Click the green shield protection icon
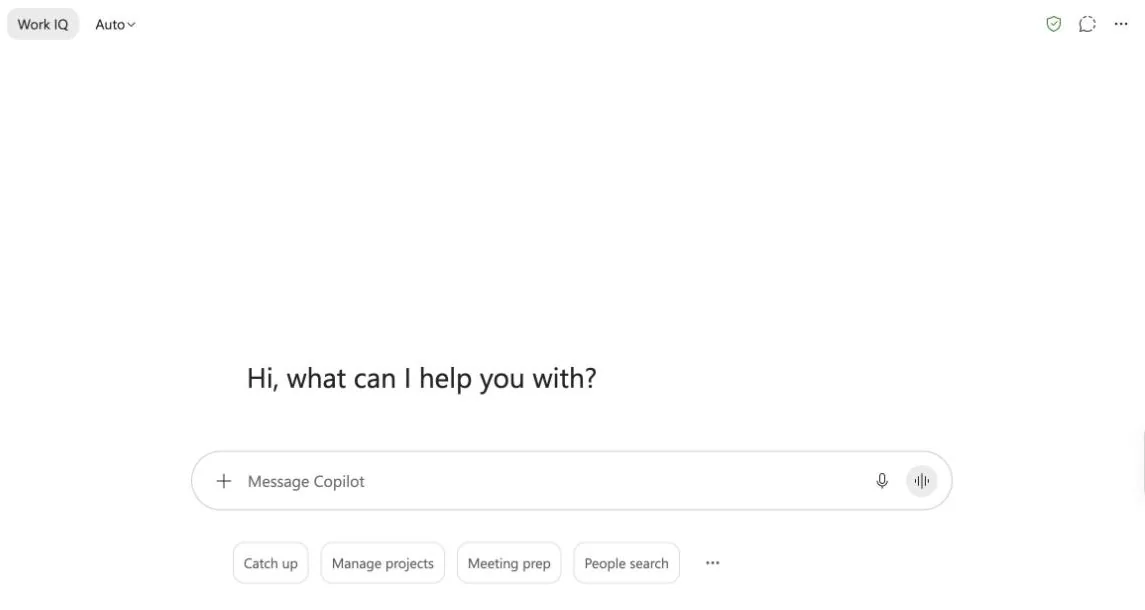 (1053, 24)
